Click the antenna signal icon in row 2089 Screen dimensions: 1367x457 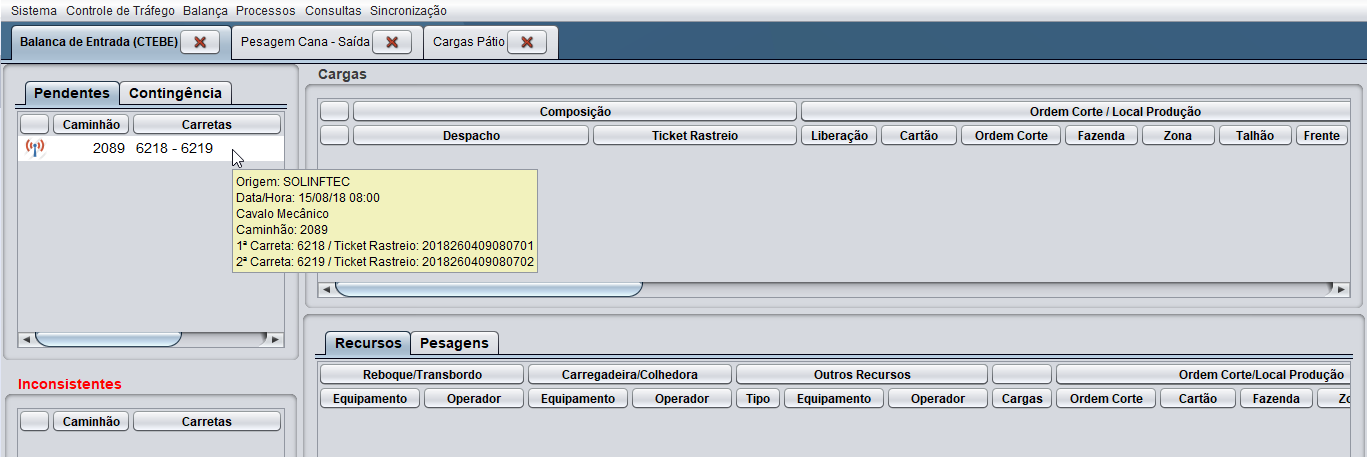coord(34,148)
